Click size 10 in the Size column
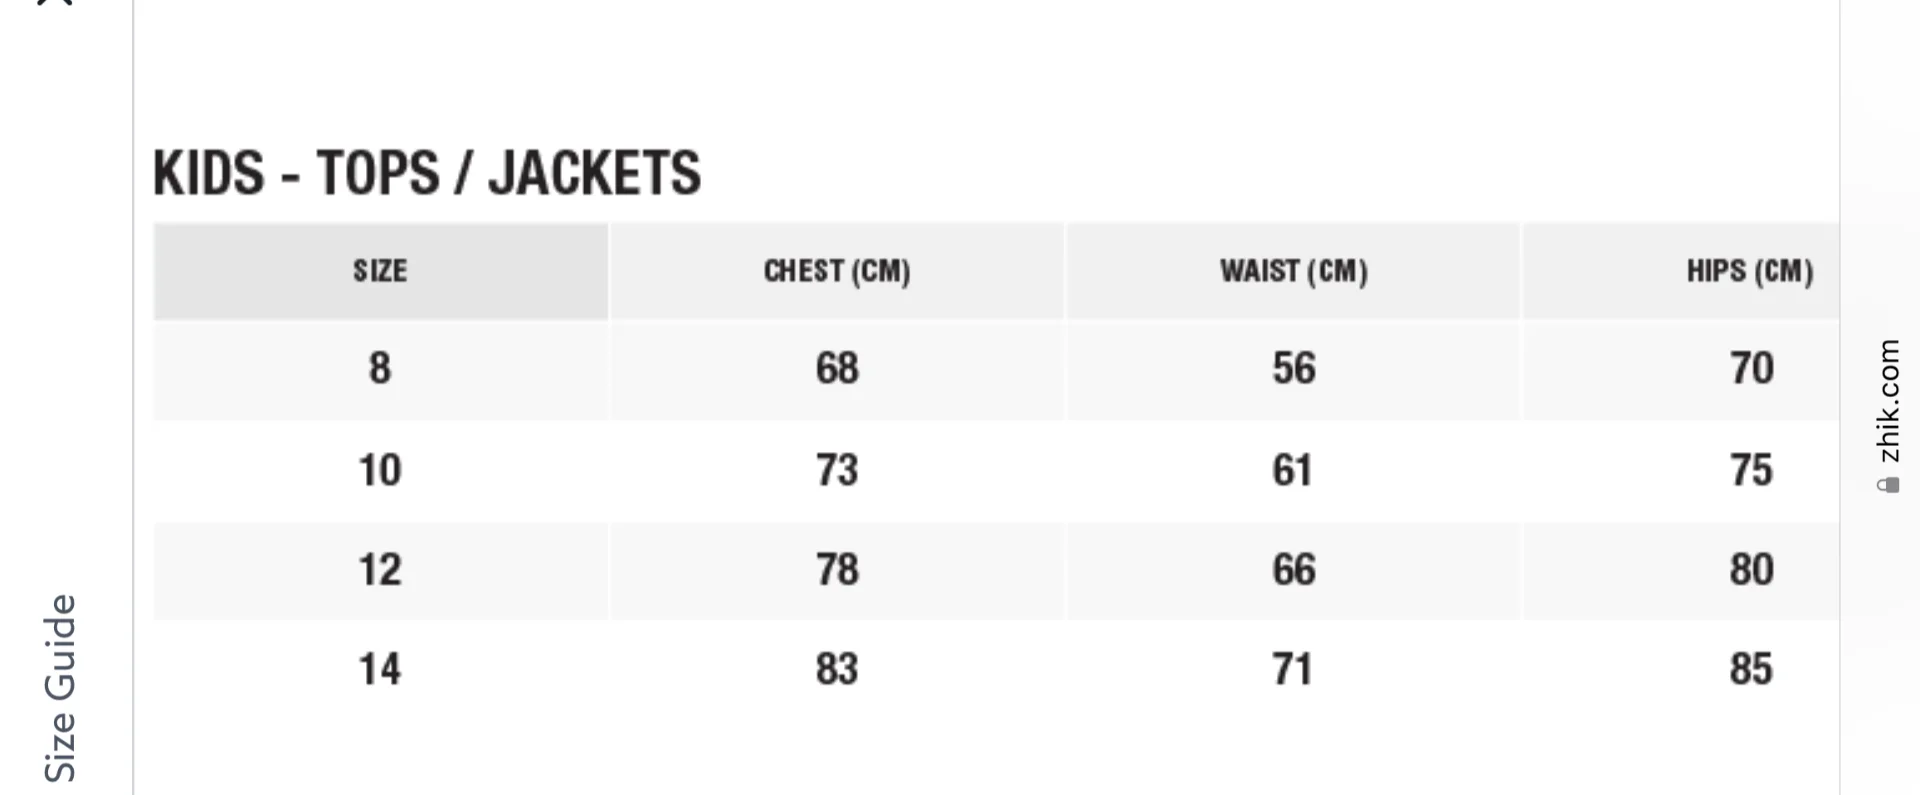This screenshot has height=795, width=1920. (x=380, y=470)
